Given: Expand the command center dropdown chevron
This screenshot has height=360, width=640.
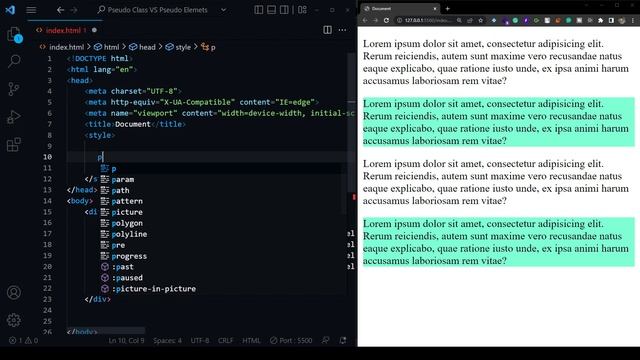Looking at the screenshot, I should 223,10.
